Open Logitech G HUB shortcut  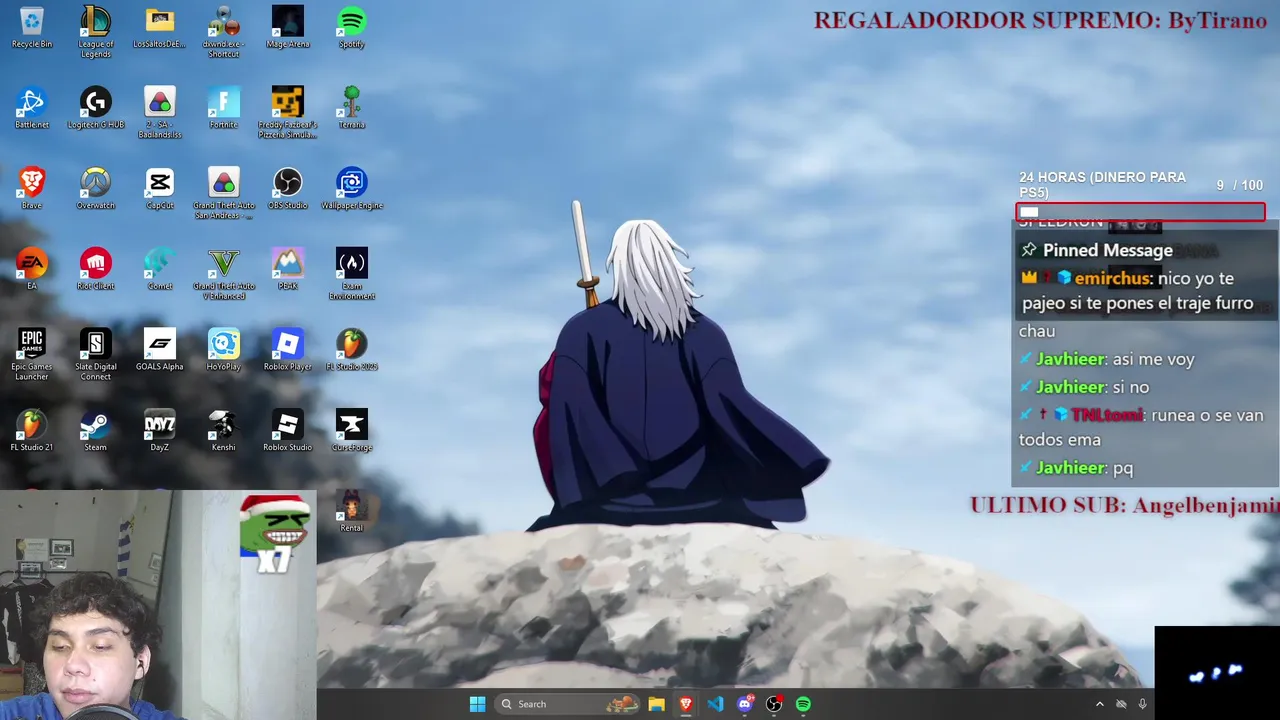(x=96, y=109)
